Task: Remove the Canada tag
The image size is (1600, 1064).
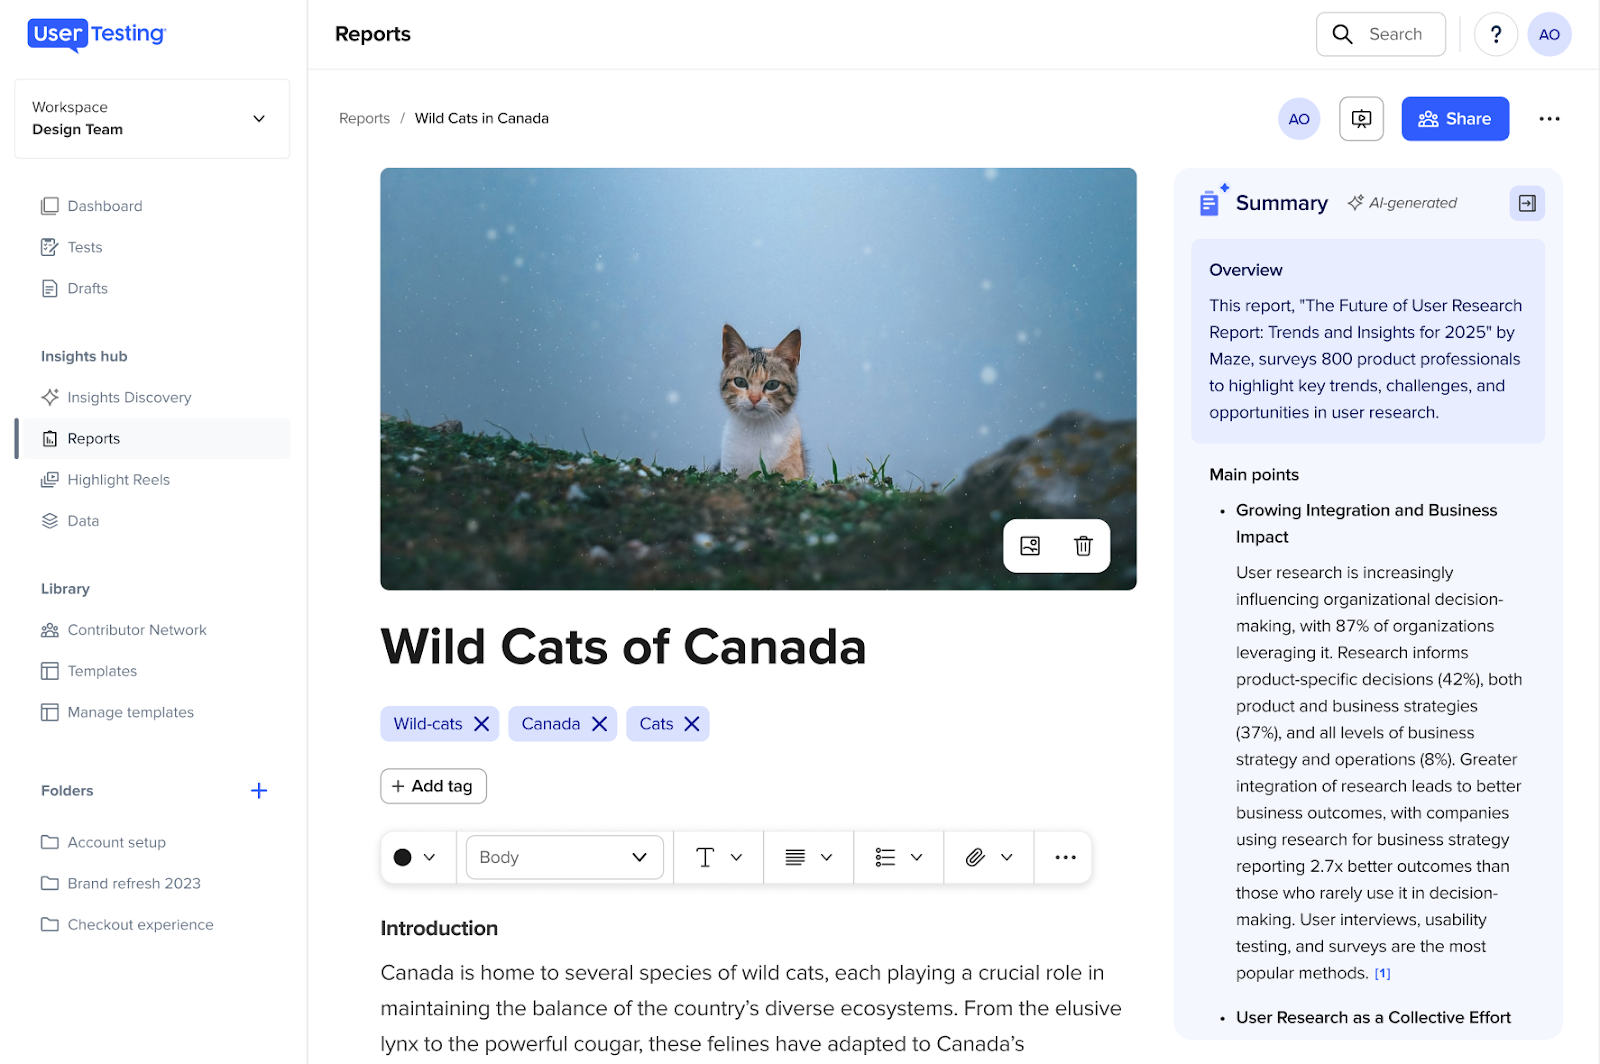Action: pyautogui.click(x=599, y=724)
